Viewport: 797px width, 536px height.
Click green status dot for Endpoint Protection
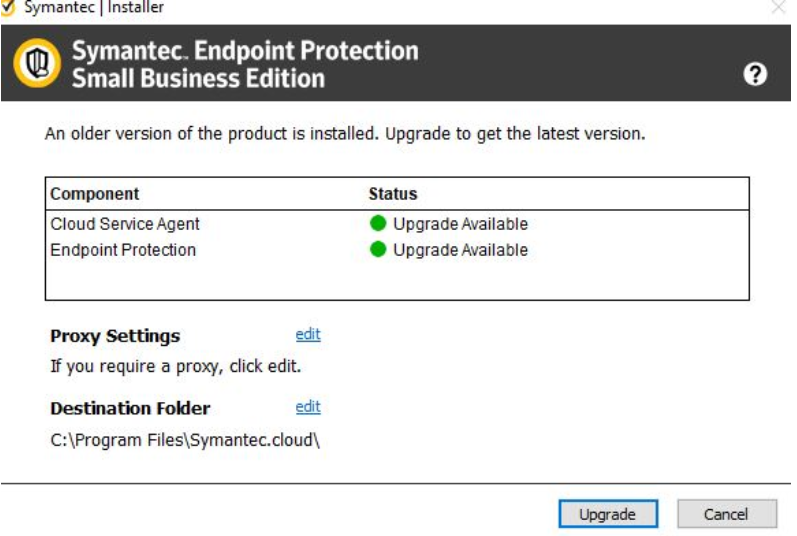[x=378, y=250]
